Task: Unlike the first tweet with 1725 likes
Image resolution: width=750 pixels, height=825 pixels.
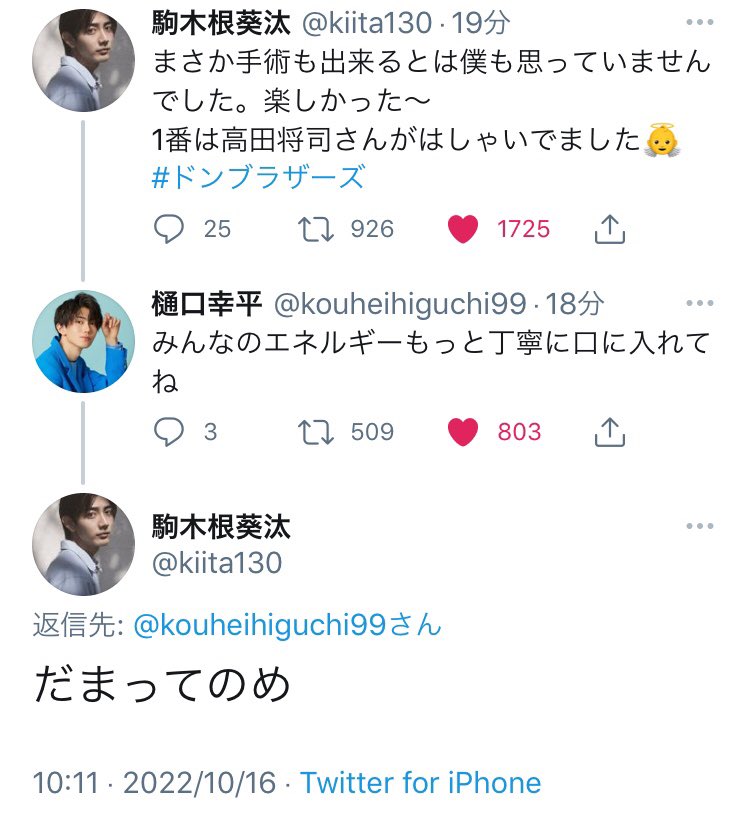Action: [x=462, y=230]
